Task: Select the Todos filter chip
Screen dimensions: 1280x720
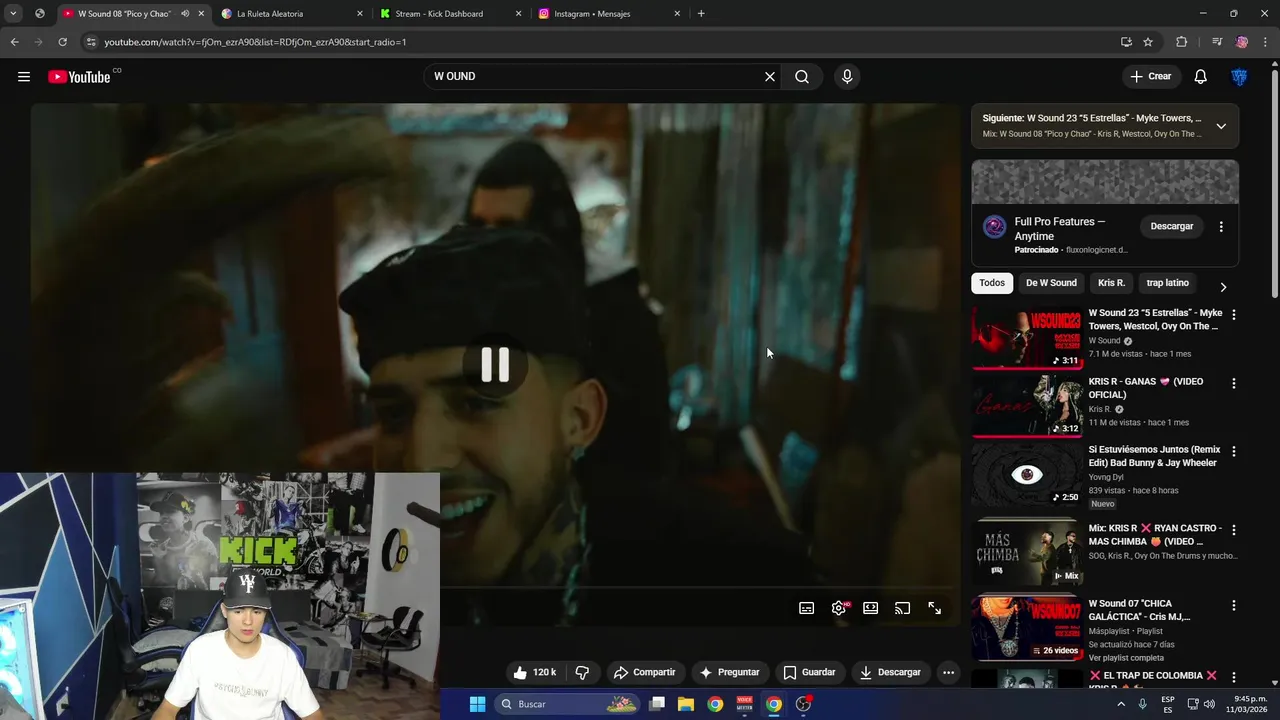Action: 992,283
